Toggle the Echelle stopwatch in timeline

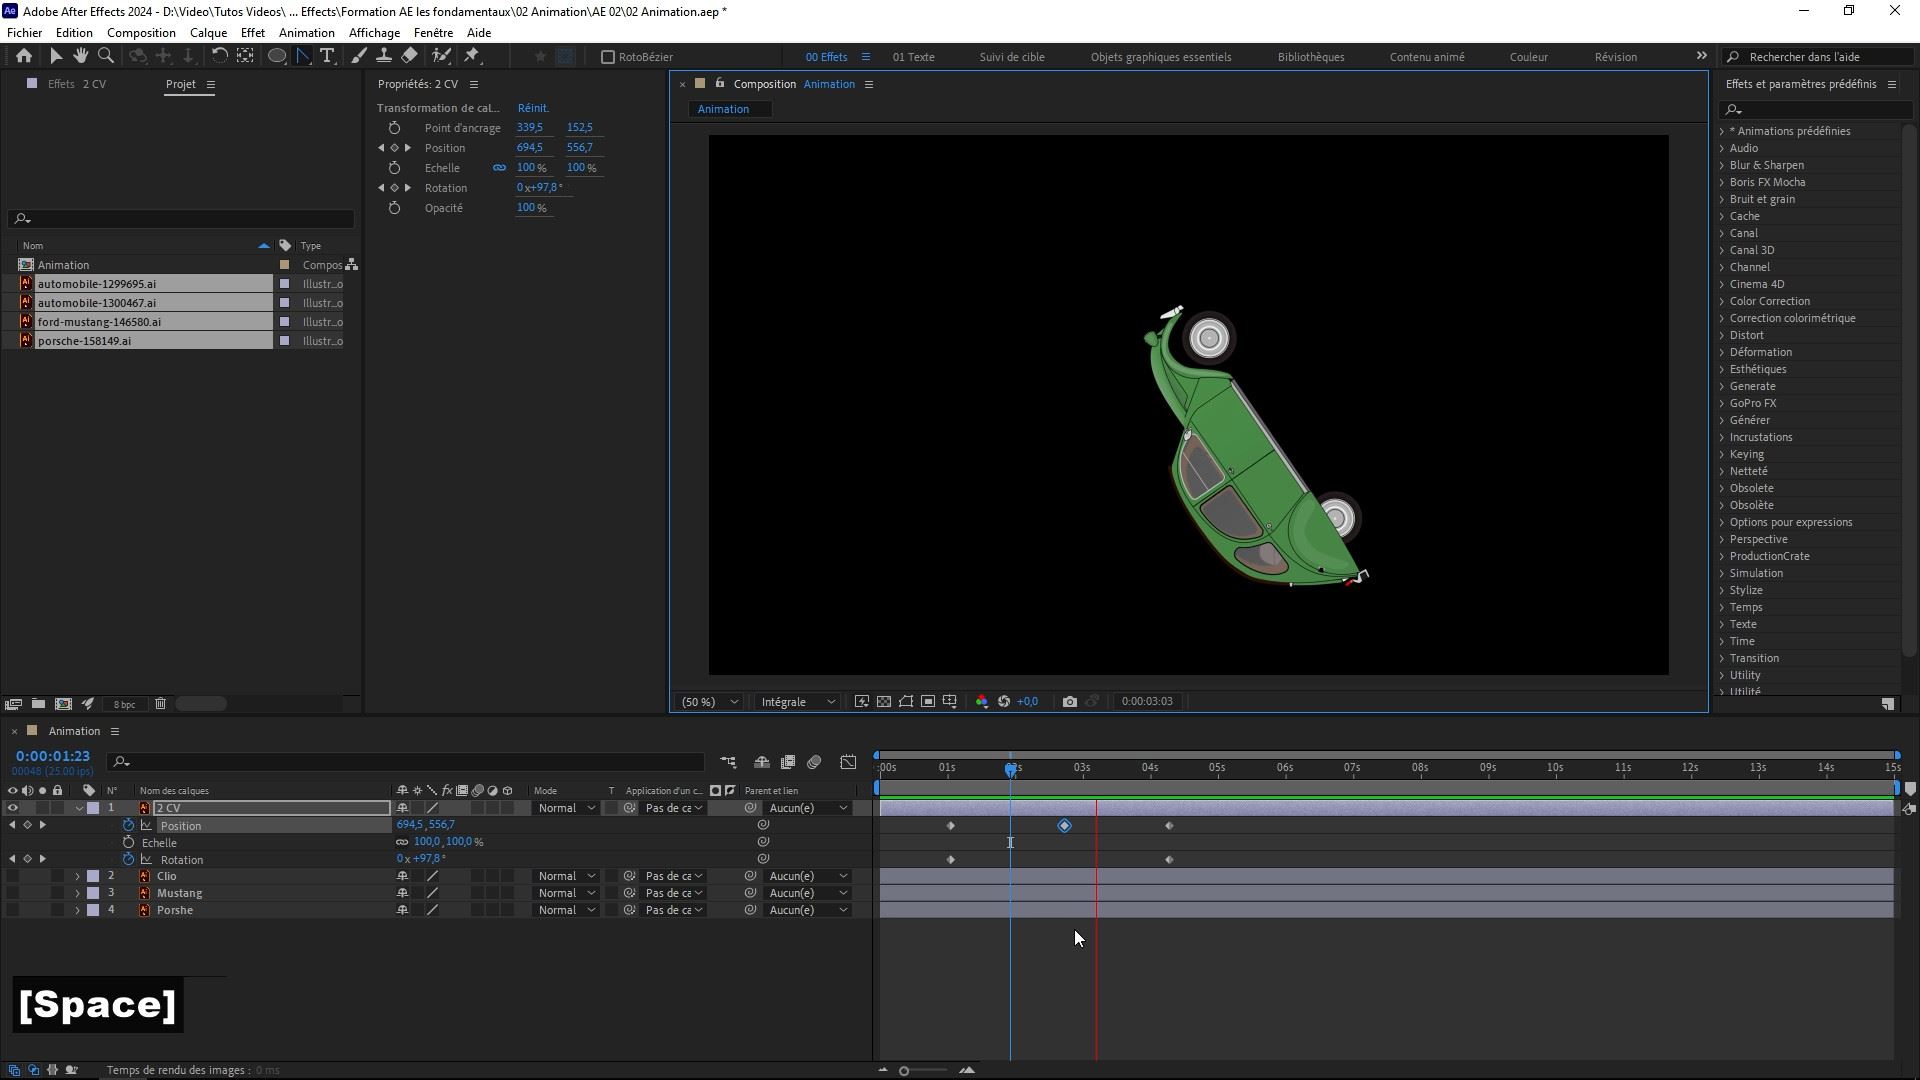tap(128, 843)
